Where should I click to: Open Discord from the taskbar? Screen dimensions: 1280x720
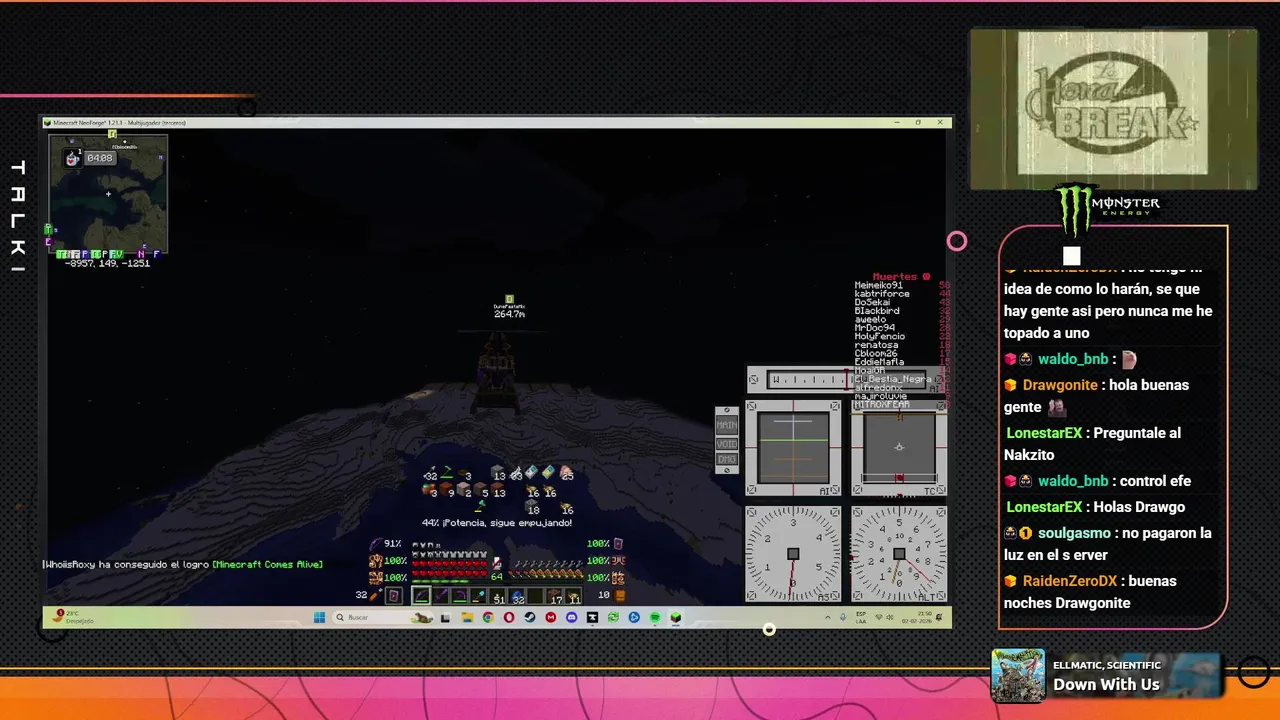tap(572, 617)
